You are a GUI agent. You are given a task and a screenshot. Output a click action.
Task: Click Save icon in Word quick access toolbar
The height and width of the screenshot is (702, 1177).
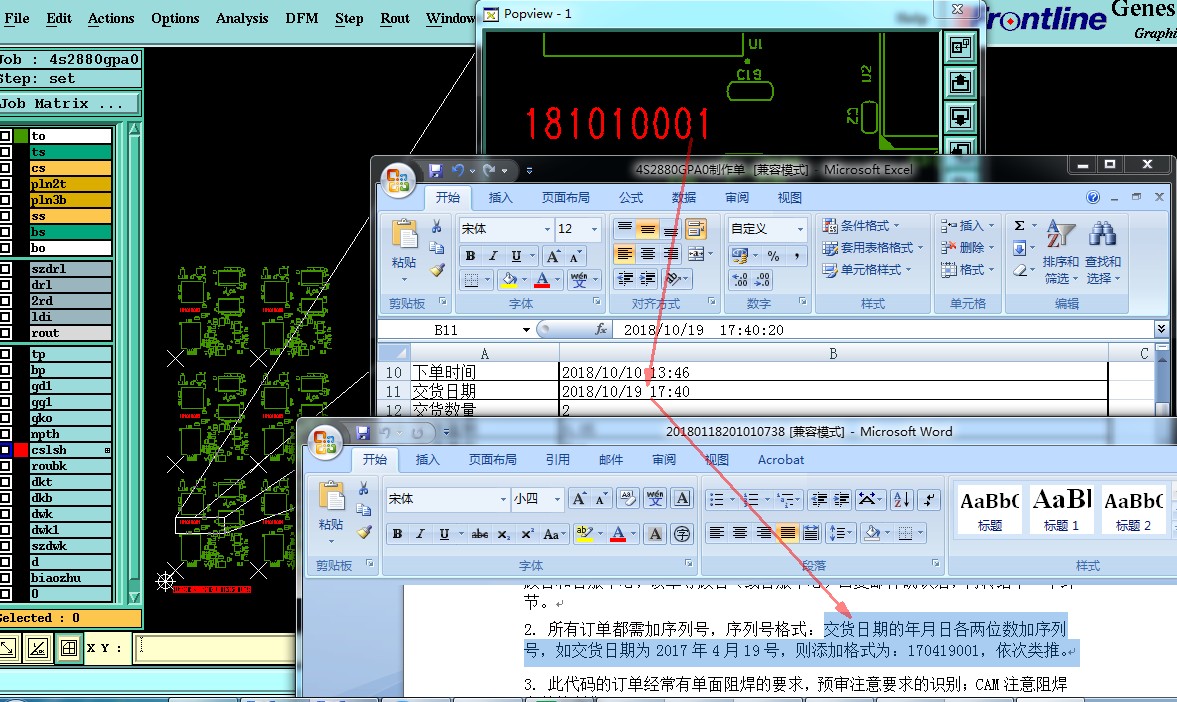coord(363,433)
